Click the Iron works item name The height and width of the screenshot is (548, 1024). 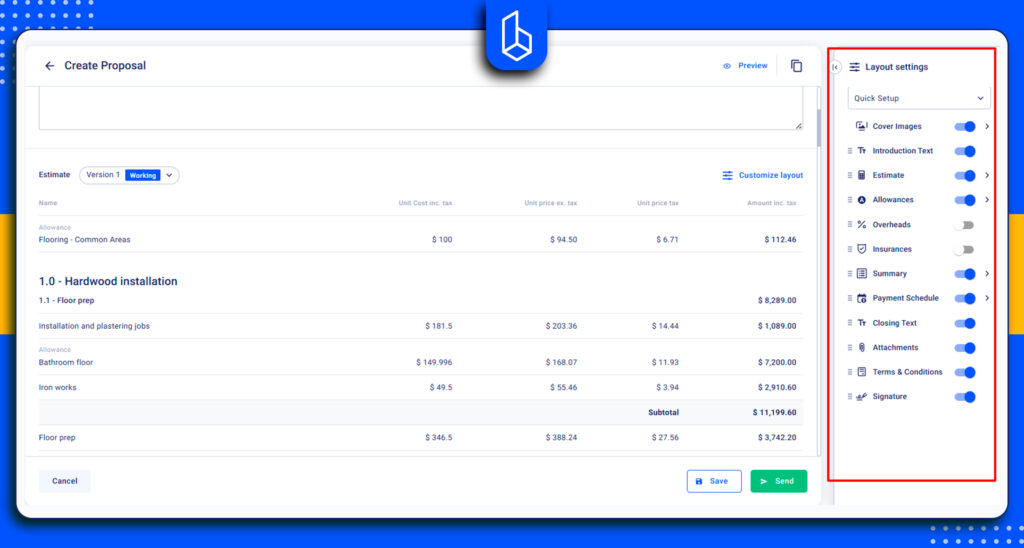click(x=57, y=387)
